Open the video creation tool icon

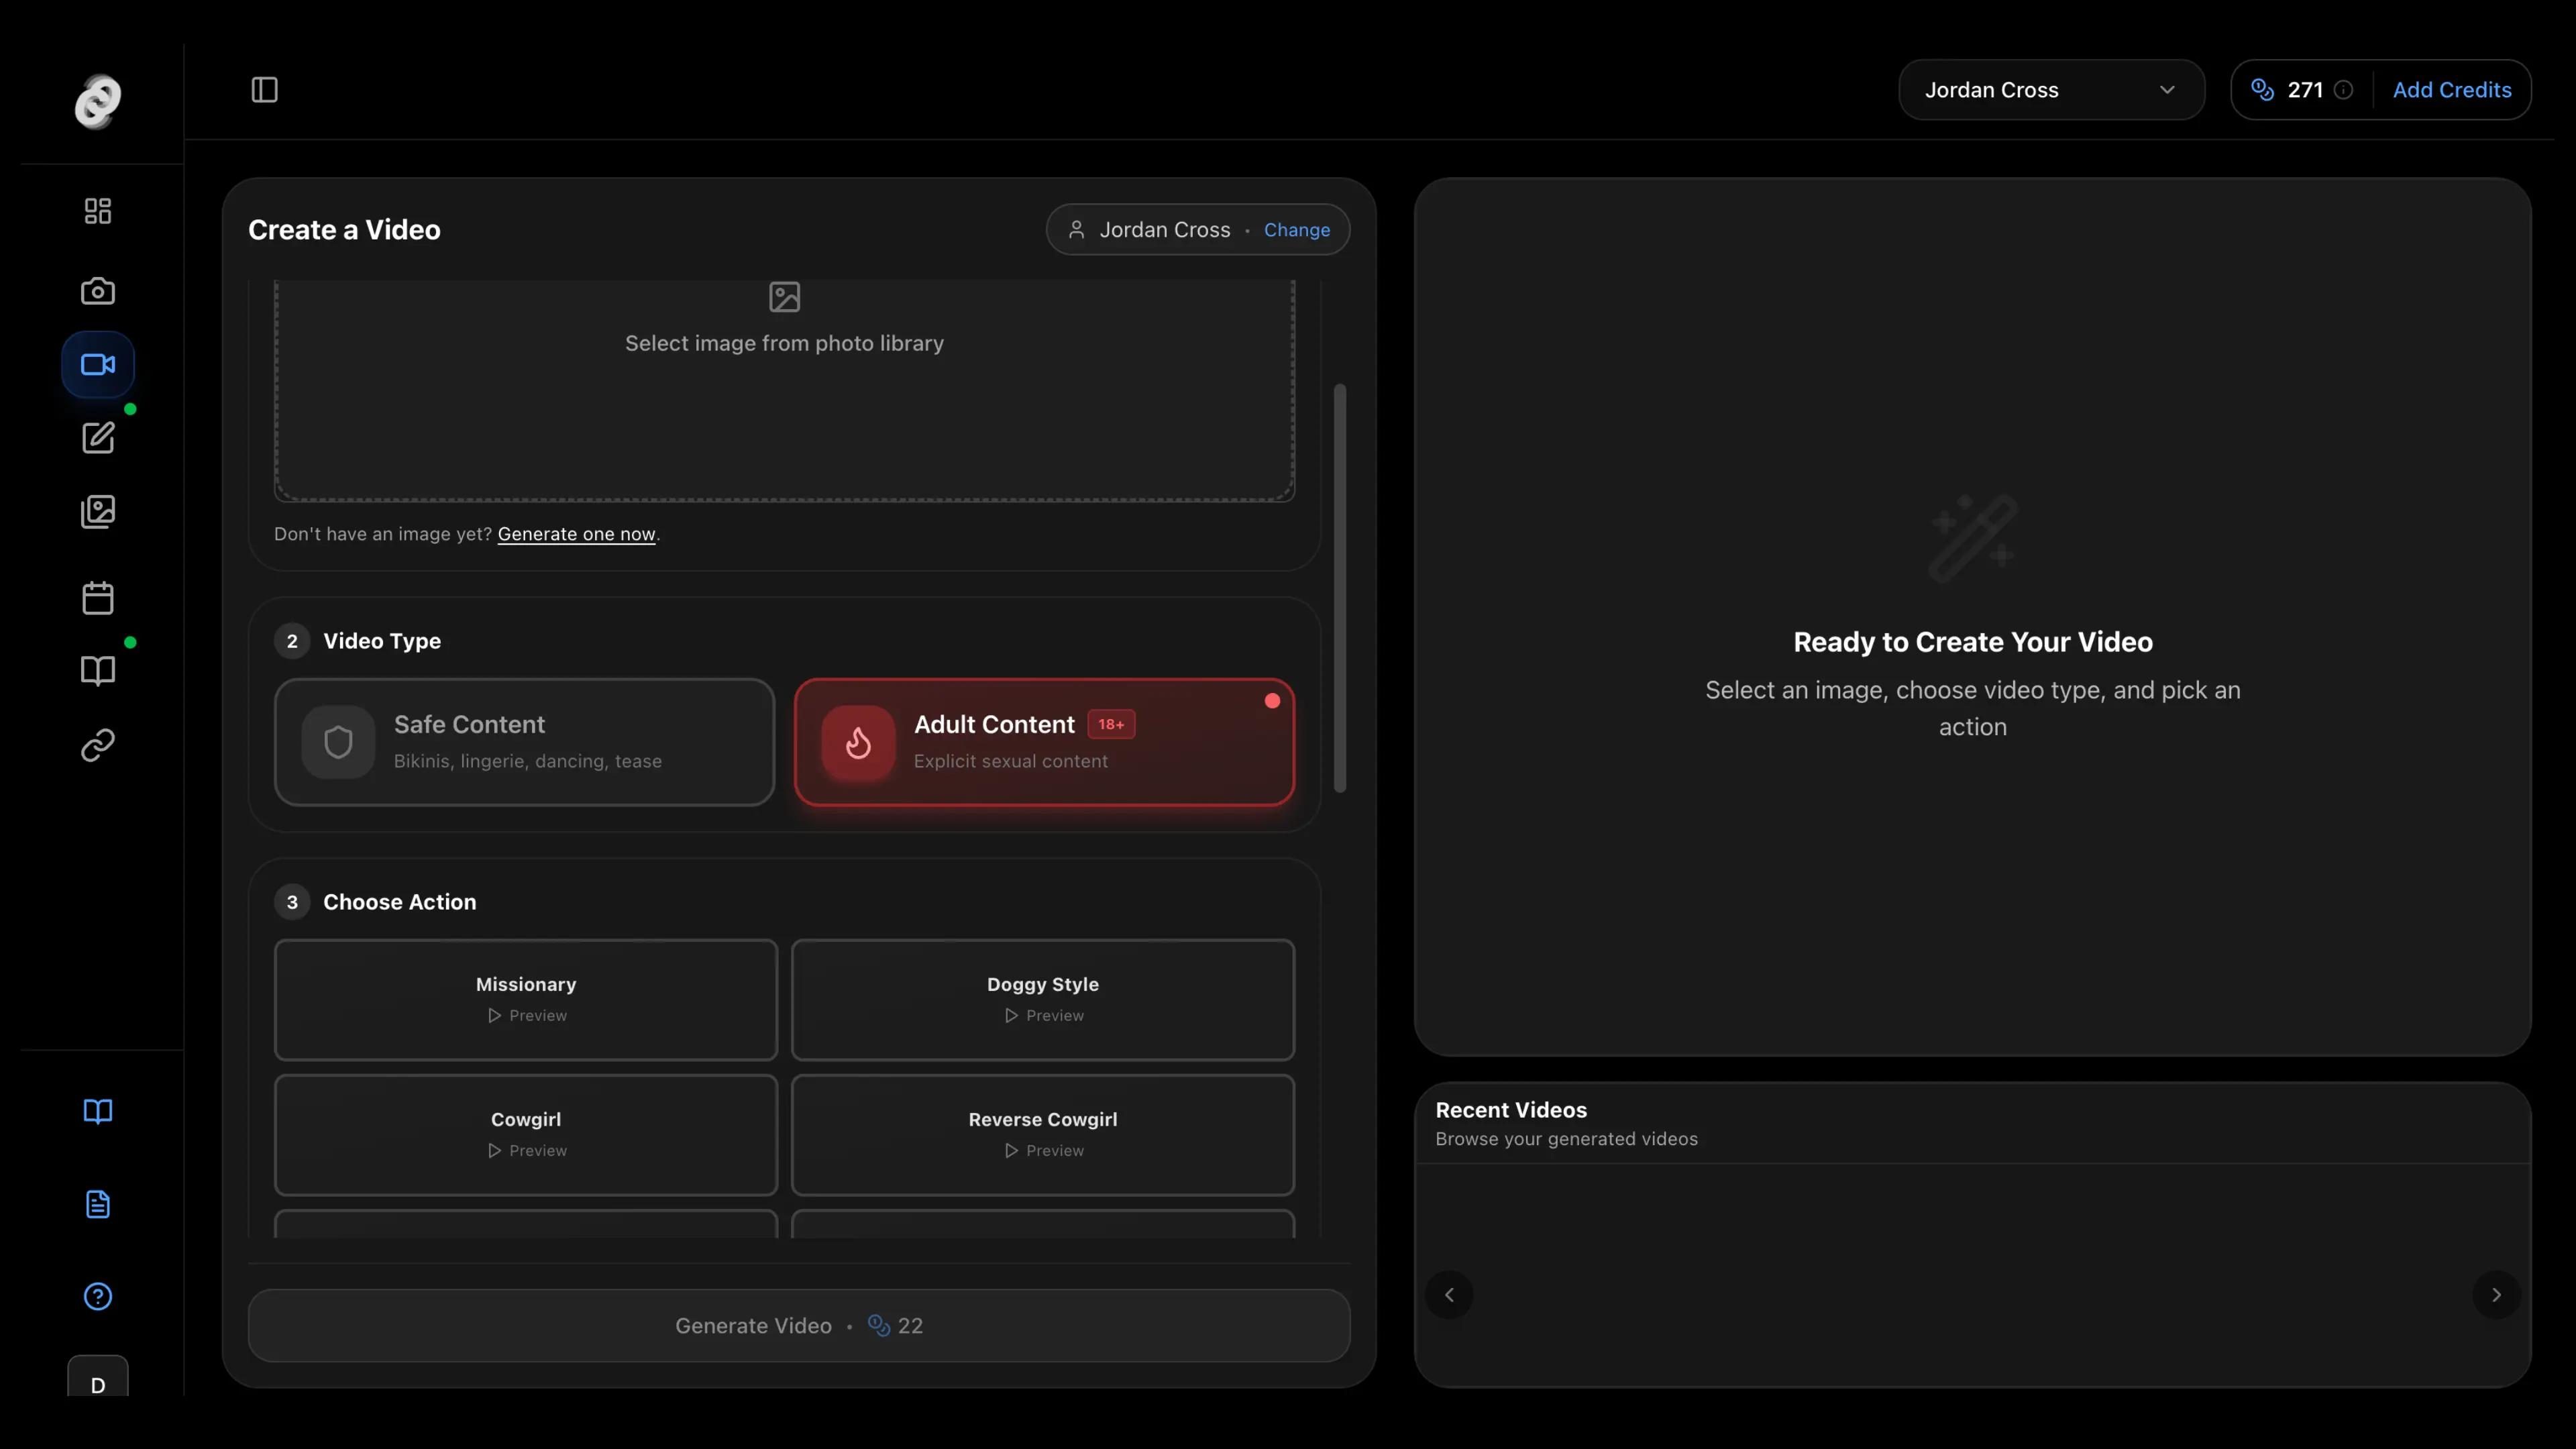97,364
